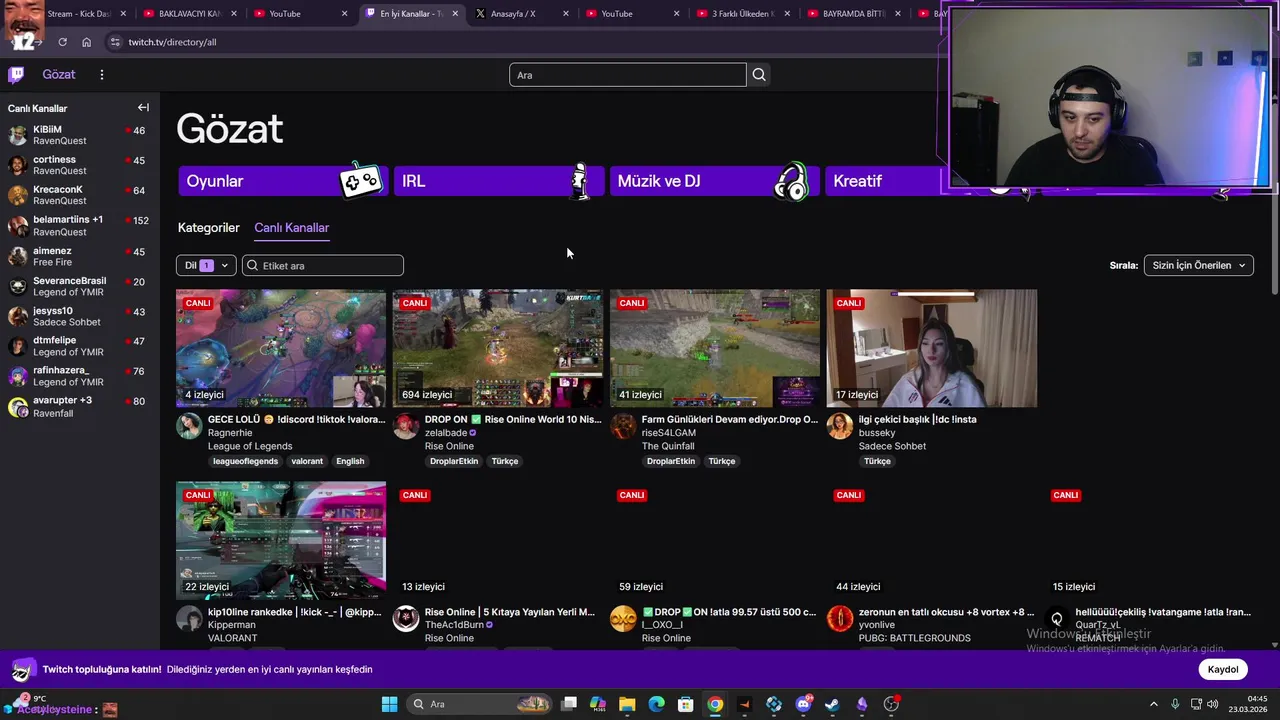Open The Quinfall category link
Screen dimensions: 1280x720
[668, 446]
